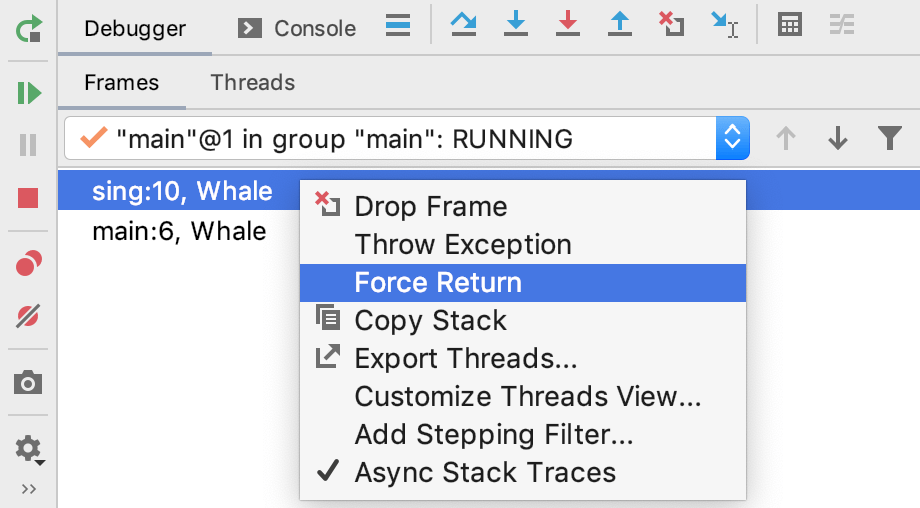This screenshot has height=508, width=920.
Task: Click the Step Out icon
Action: click(x=620, y=25)
